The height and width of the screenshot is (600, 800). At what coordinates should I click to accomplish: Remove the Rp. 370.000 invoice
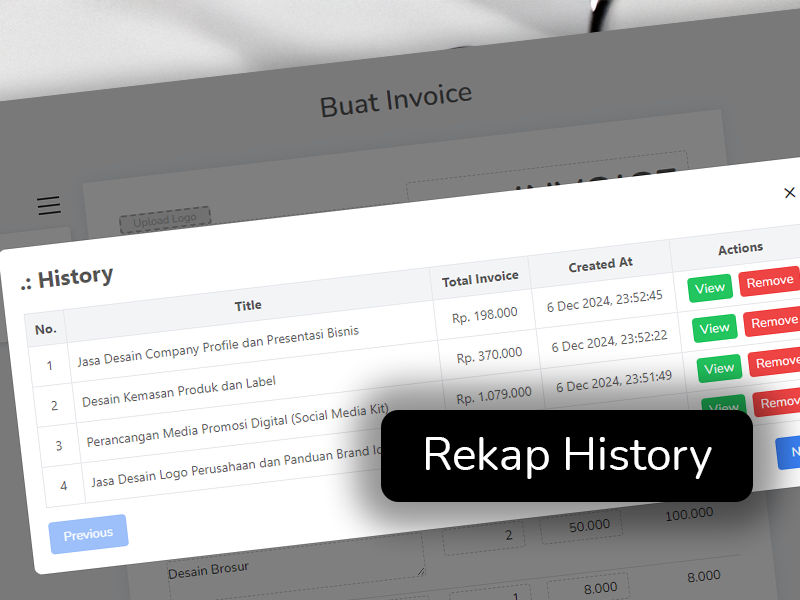pos(772,321)
